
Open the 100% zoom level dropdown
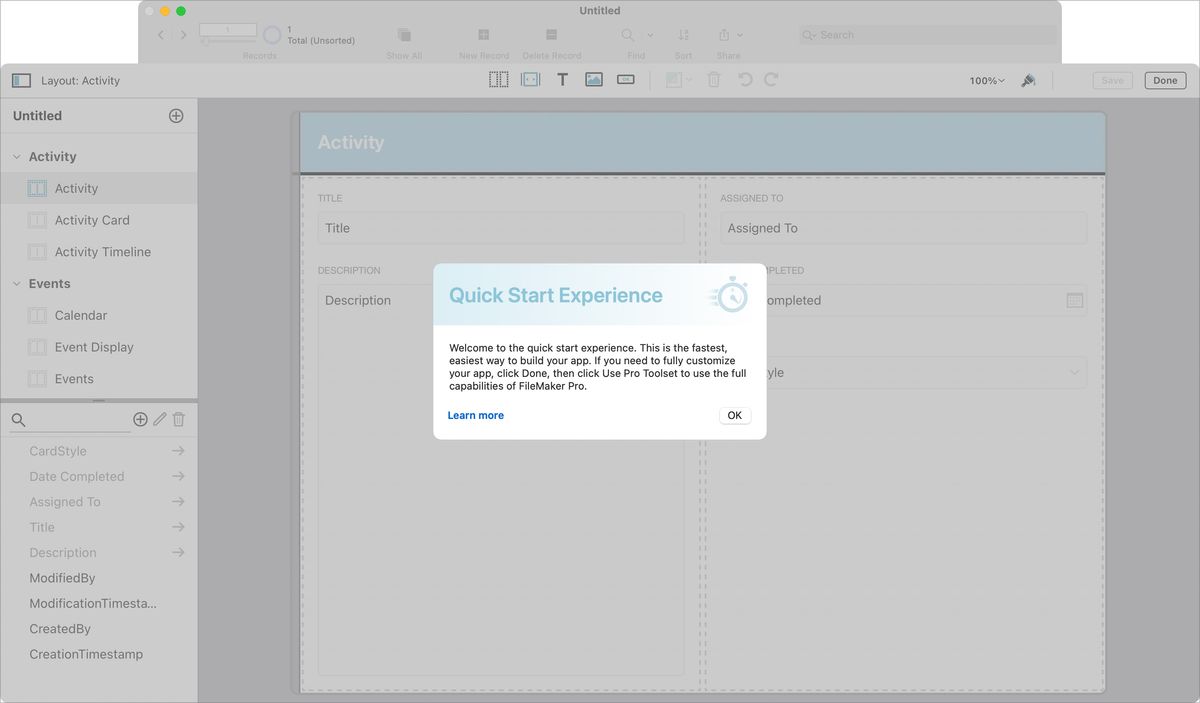(x=986, y=79)
